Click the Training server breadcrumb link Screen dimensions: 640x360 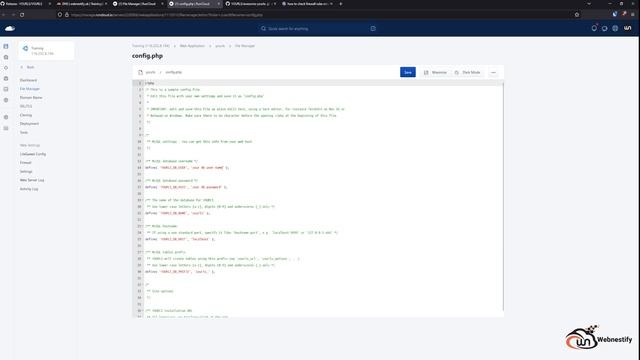[x=151, y=46]
